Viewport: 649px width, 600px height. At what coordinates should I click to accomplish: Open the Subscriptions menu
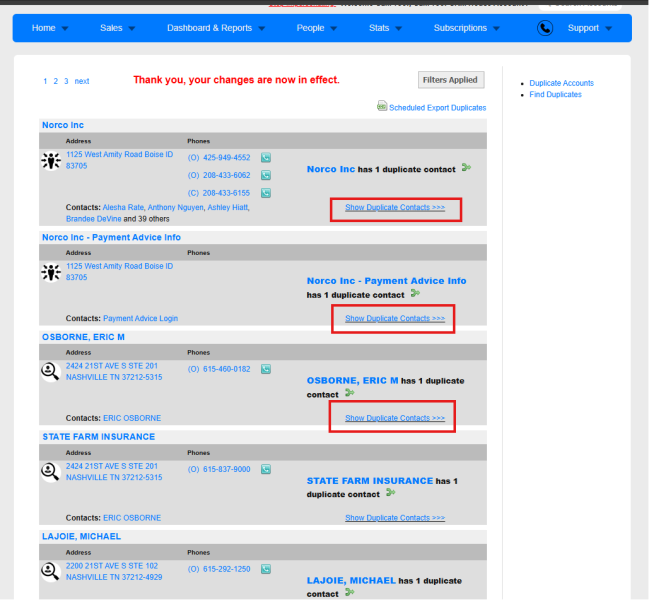coord(460,28)
